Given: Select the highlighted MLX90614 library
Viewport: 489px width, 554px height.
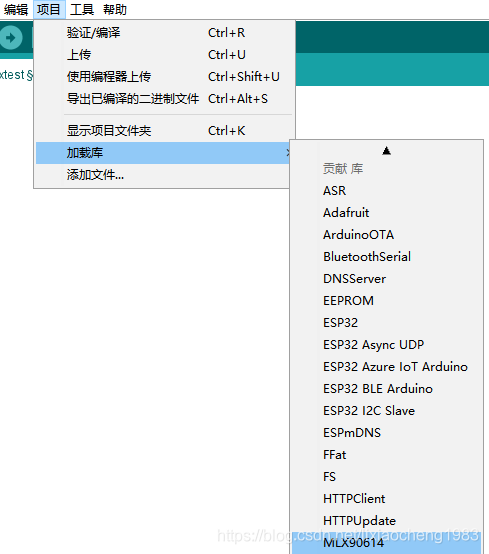Looking at the screenshot, I should (x=387, y=543).
